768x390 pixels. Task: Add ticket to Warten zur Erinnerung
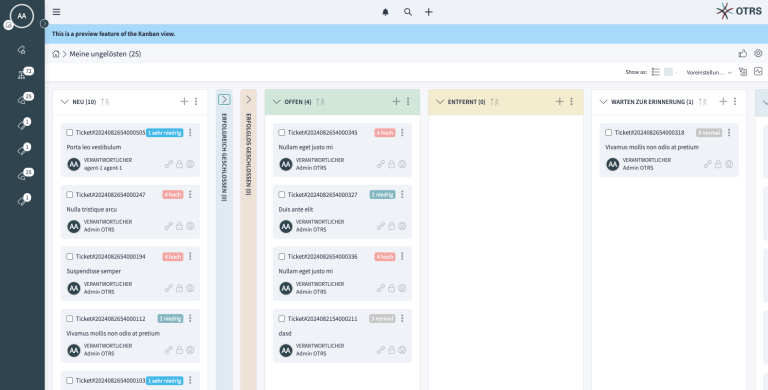click(723, 101)
